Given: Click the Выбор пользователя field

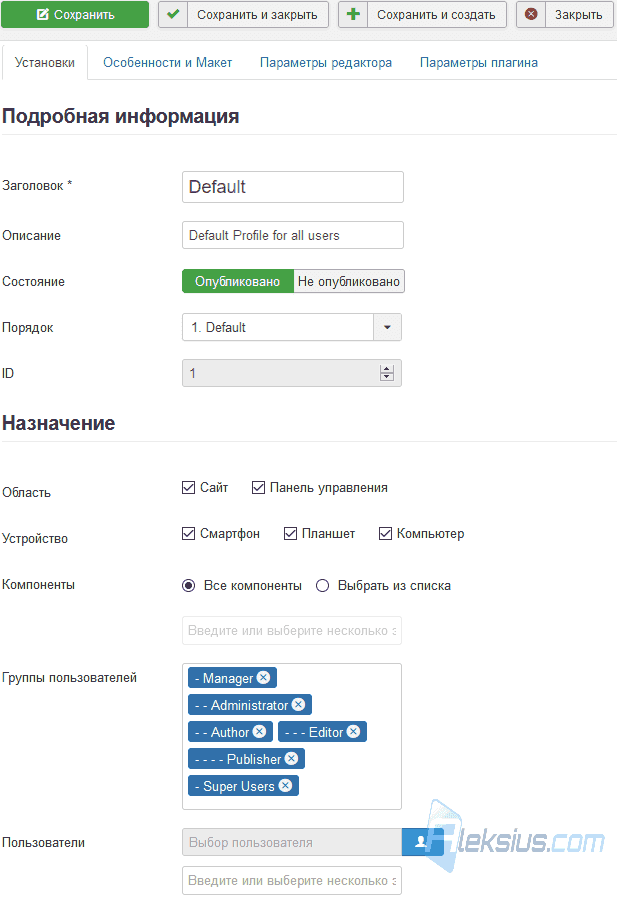Looking at the screenshot, I should click(x=292, y=842).
